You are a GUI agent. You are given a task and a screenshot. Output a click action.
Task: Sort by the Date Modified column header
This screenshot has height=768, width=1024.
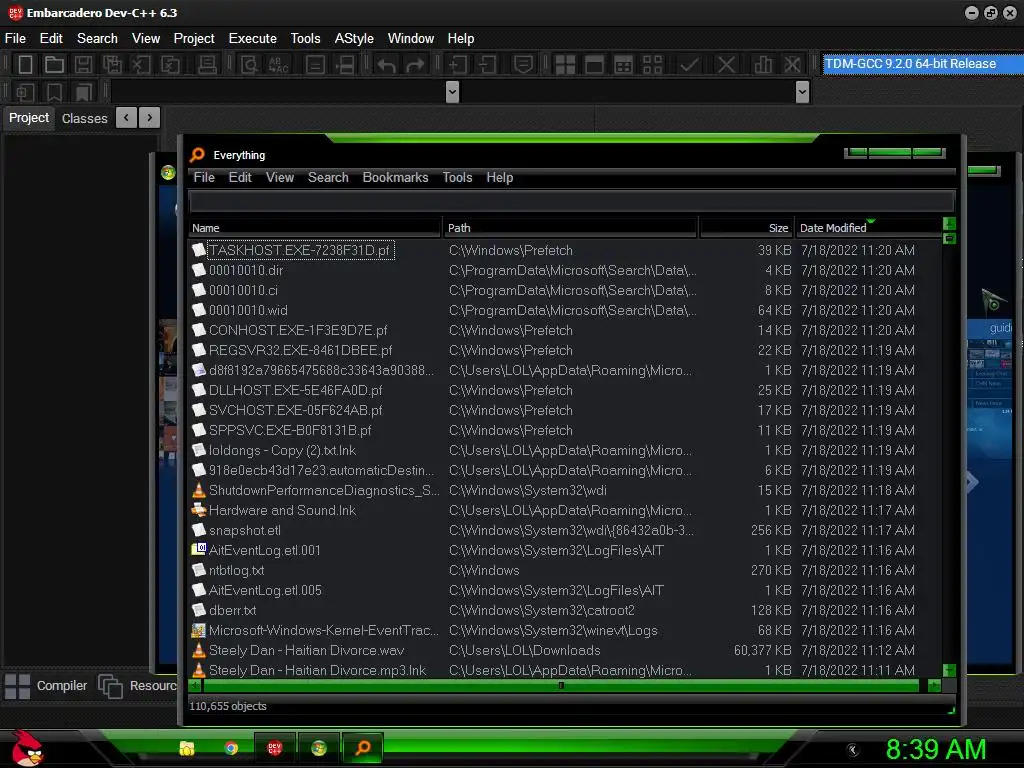coord(869,228)
